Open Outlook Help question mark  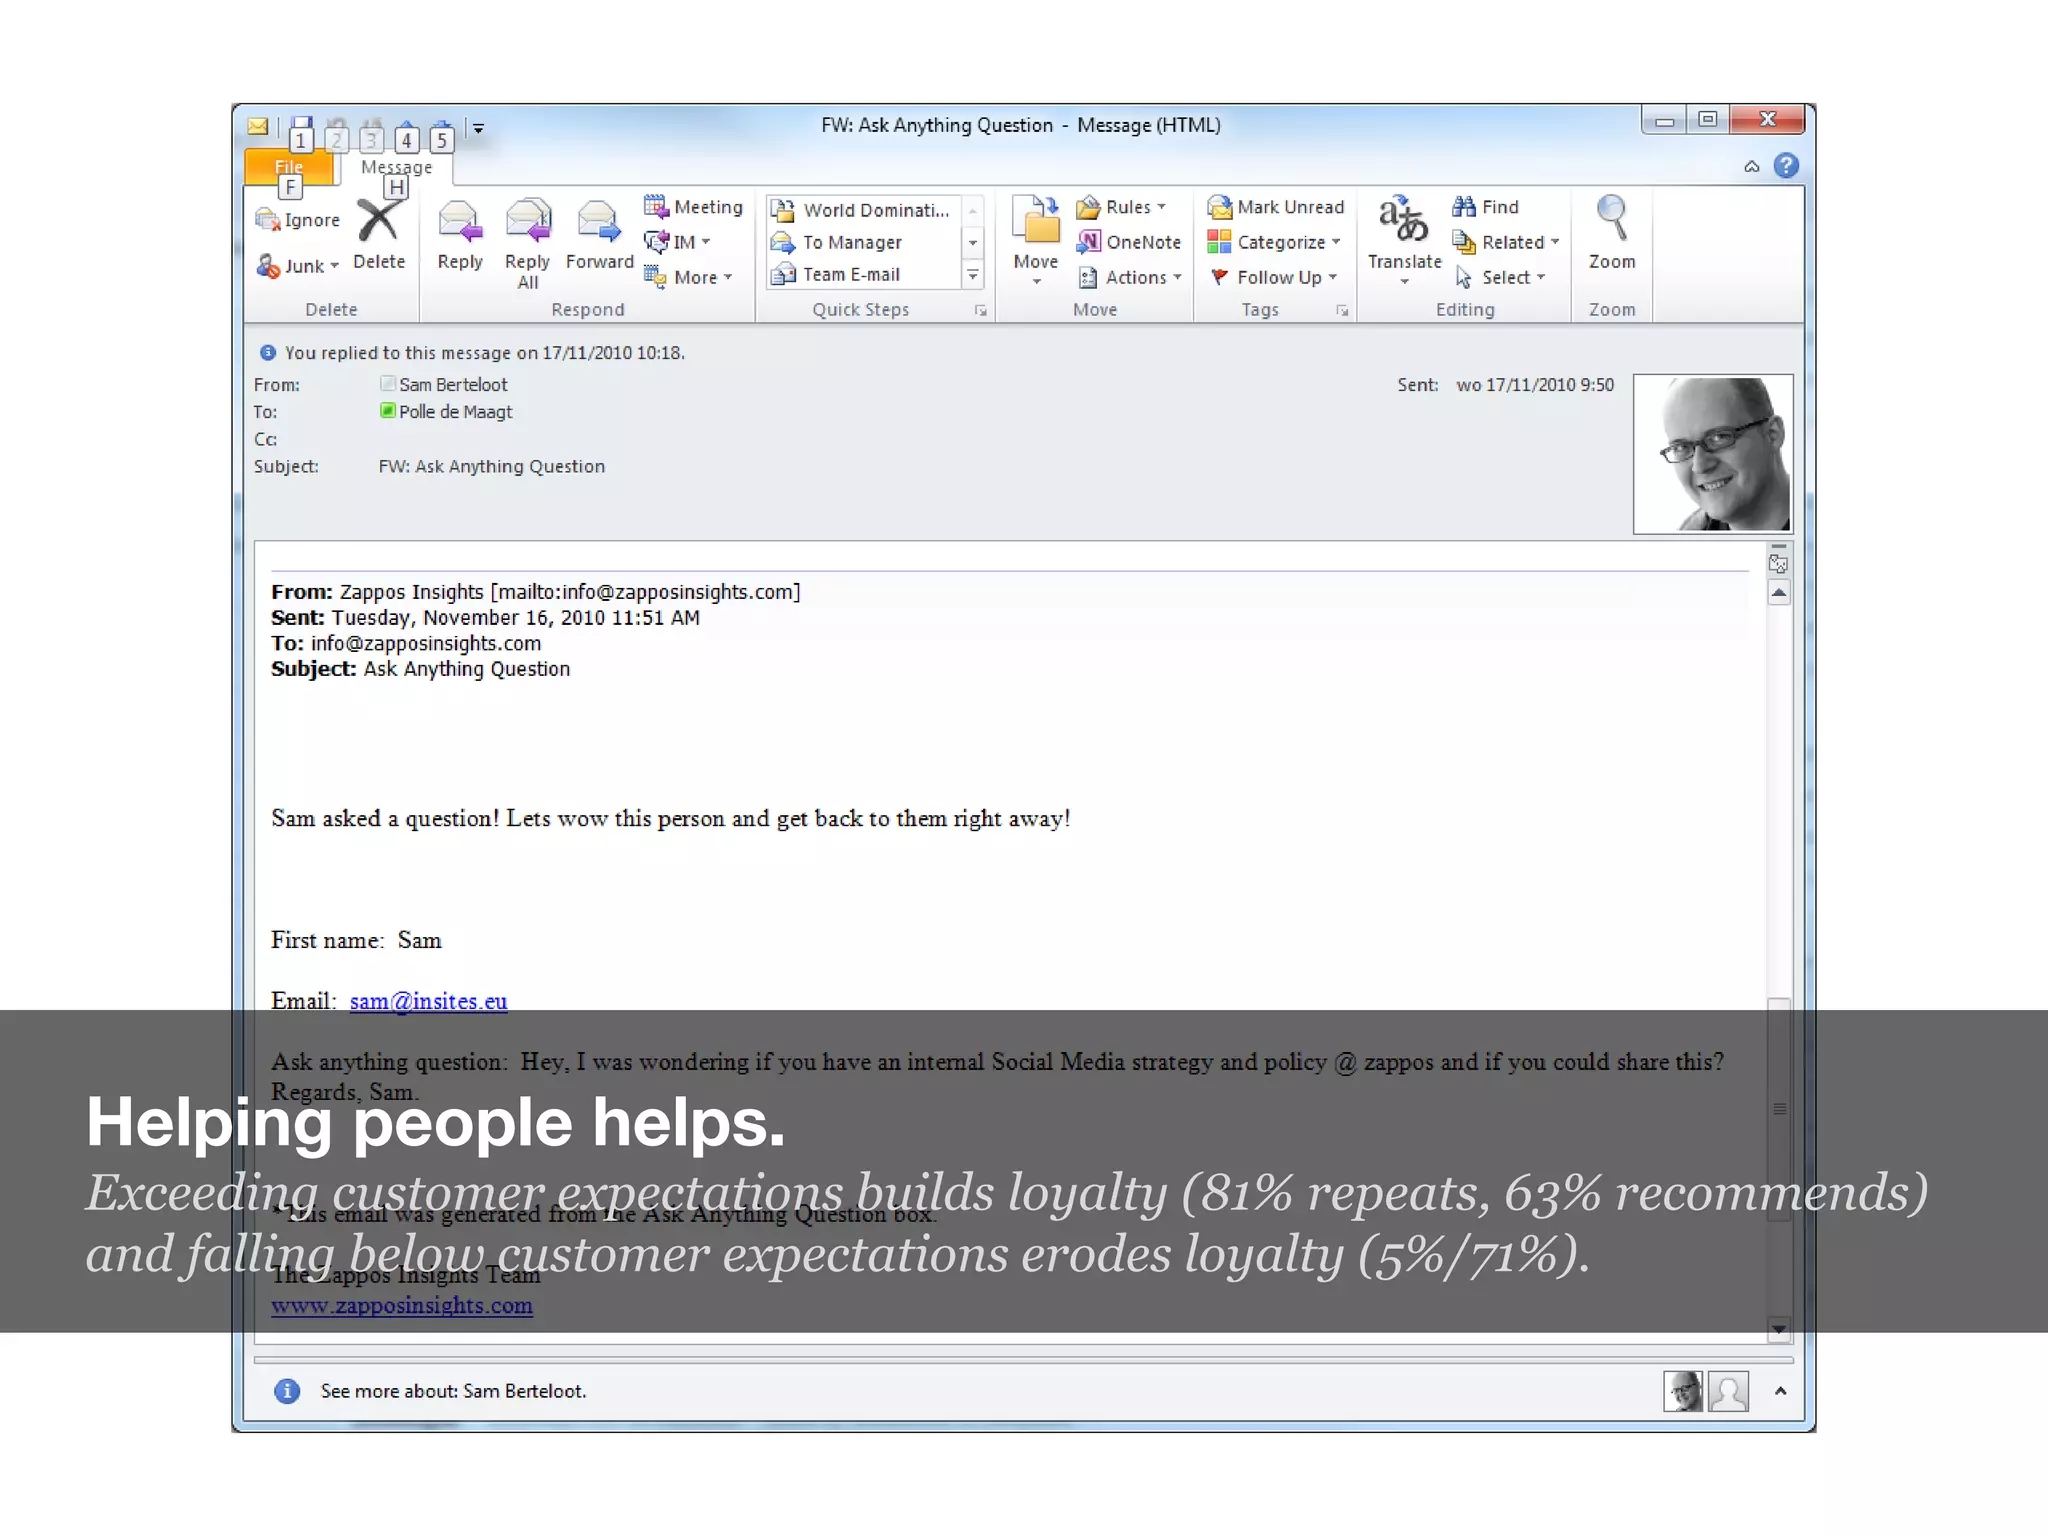pyautogui.click(x=1786, y=166)
